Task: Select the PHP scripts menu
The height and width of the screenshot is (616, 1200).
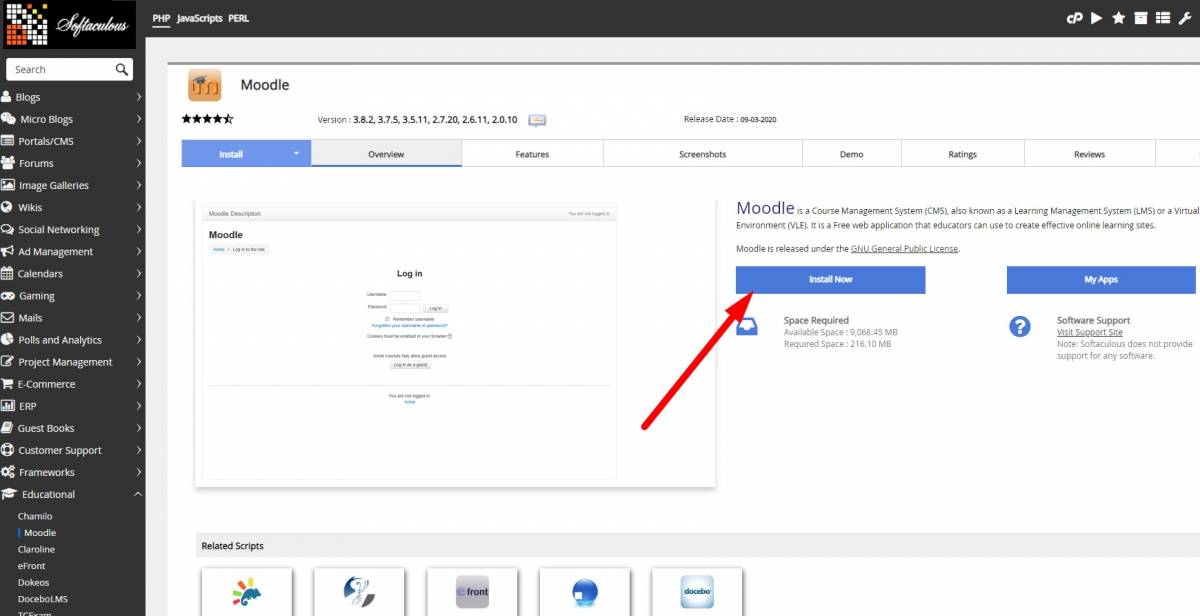Action: click(x=161, y=18)
